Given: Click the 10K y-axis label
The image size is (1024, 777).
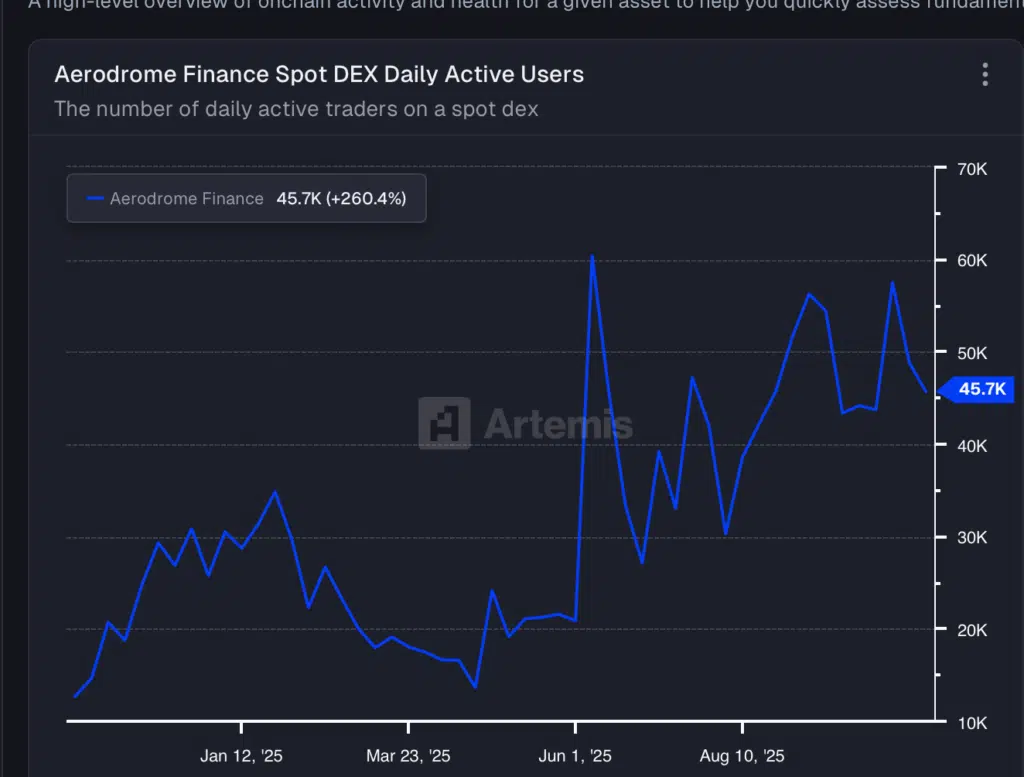Looking at the screenshot, I should point(972,722).
